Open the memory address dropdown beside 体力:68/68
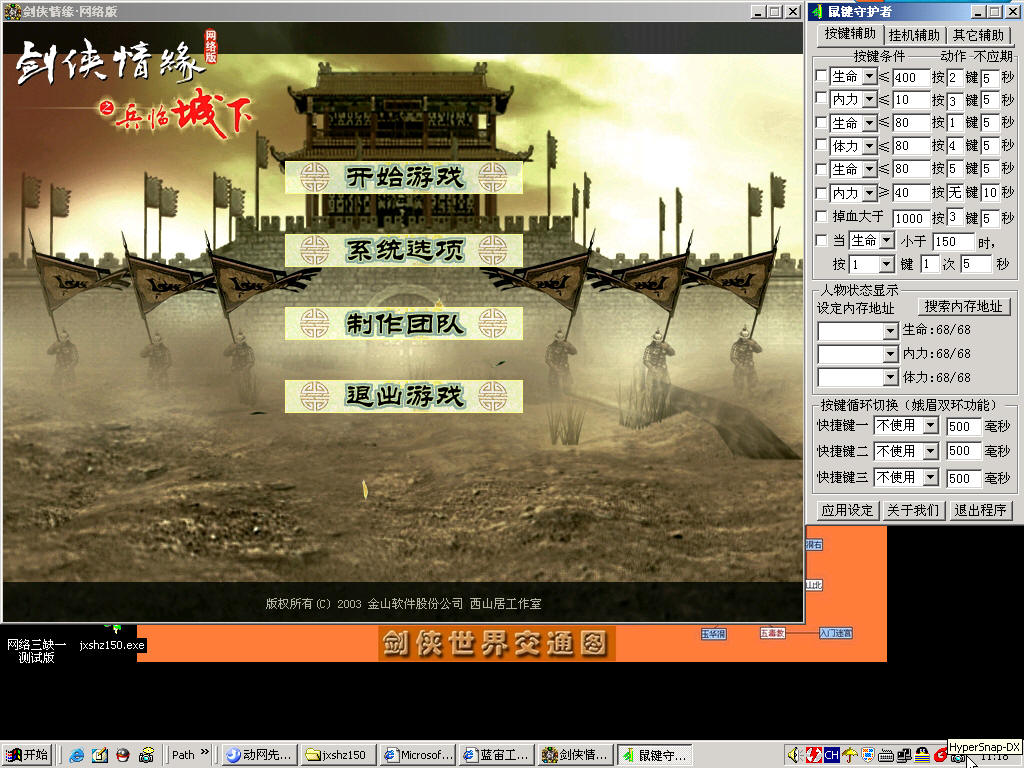Viewport: 1024px width, 768px height. [890, 377]
